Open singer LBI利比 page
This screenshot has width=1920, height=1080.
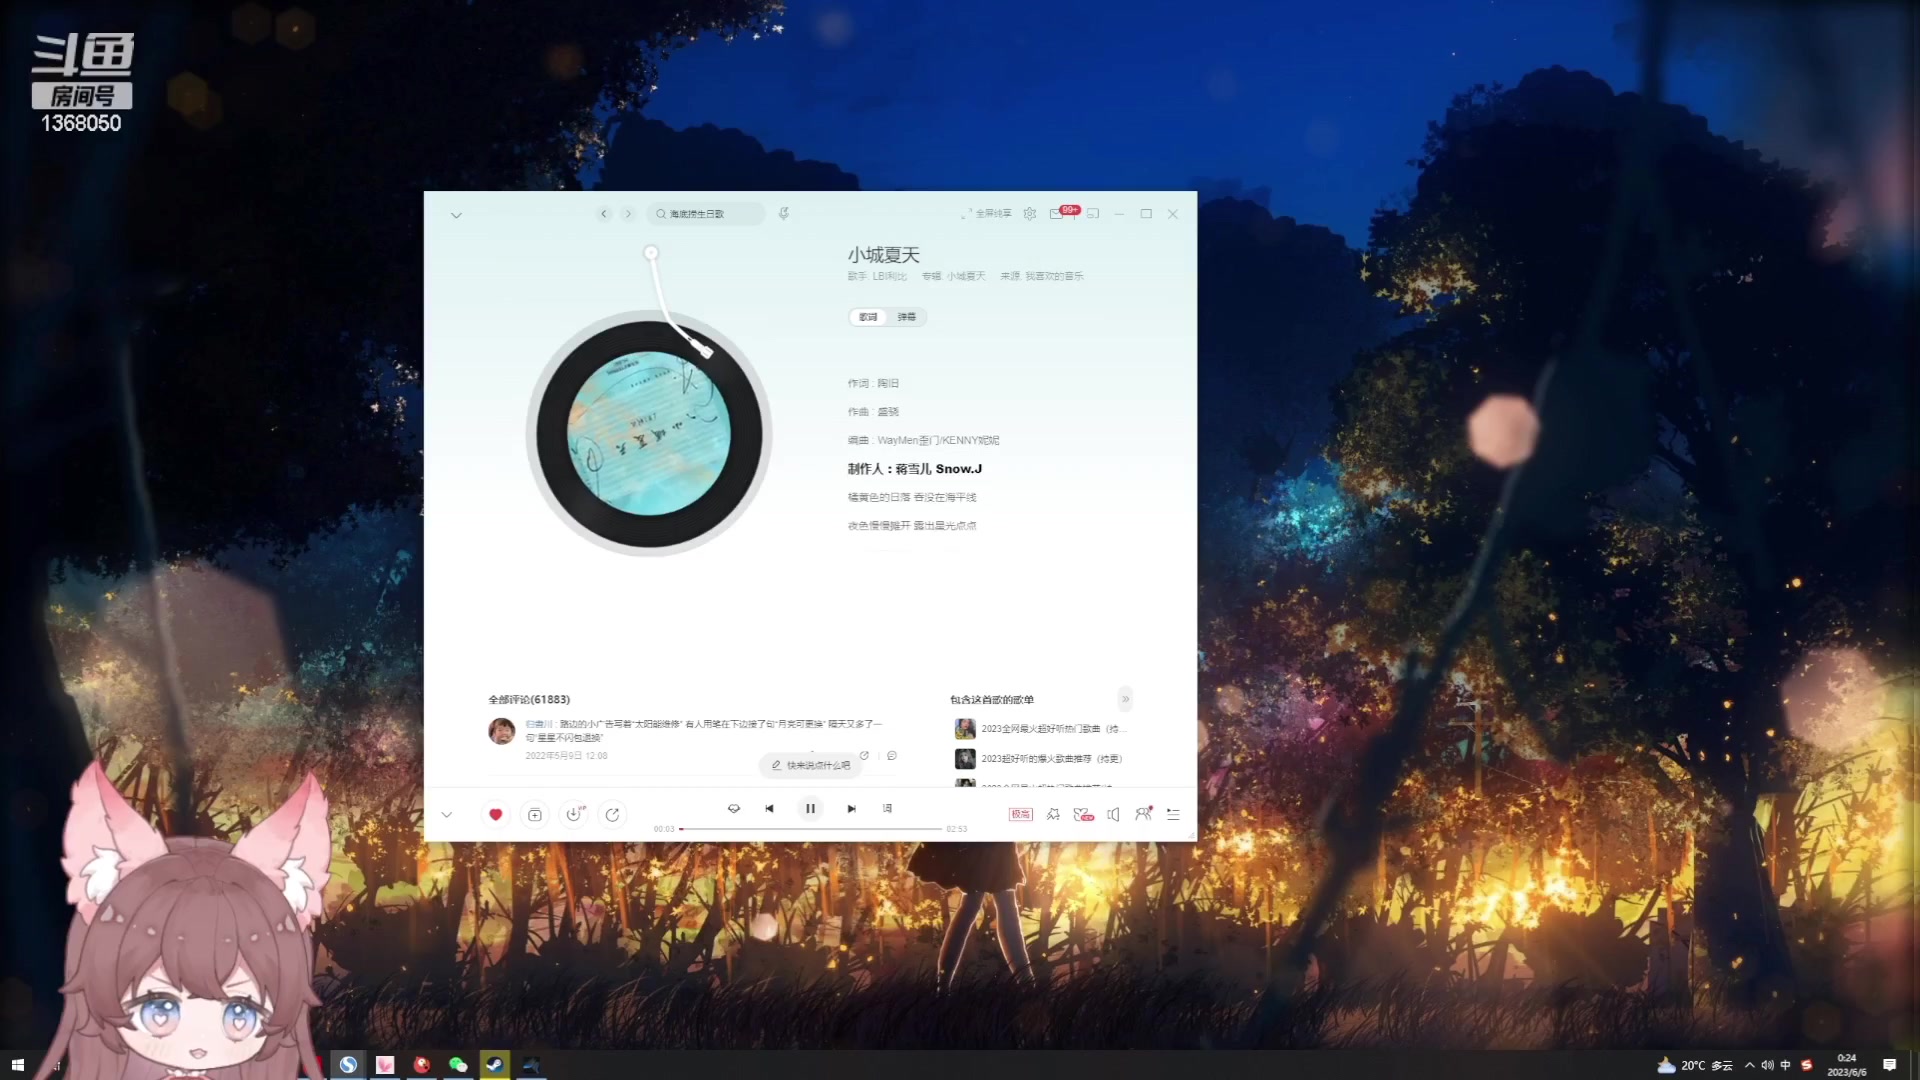click(889, 276)
